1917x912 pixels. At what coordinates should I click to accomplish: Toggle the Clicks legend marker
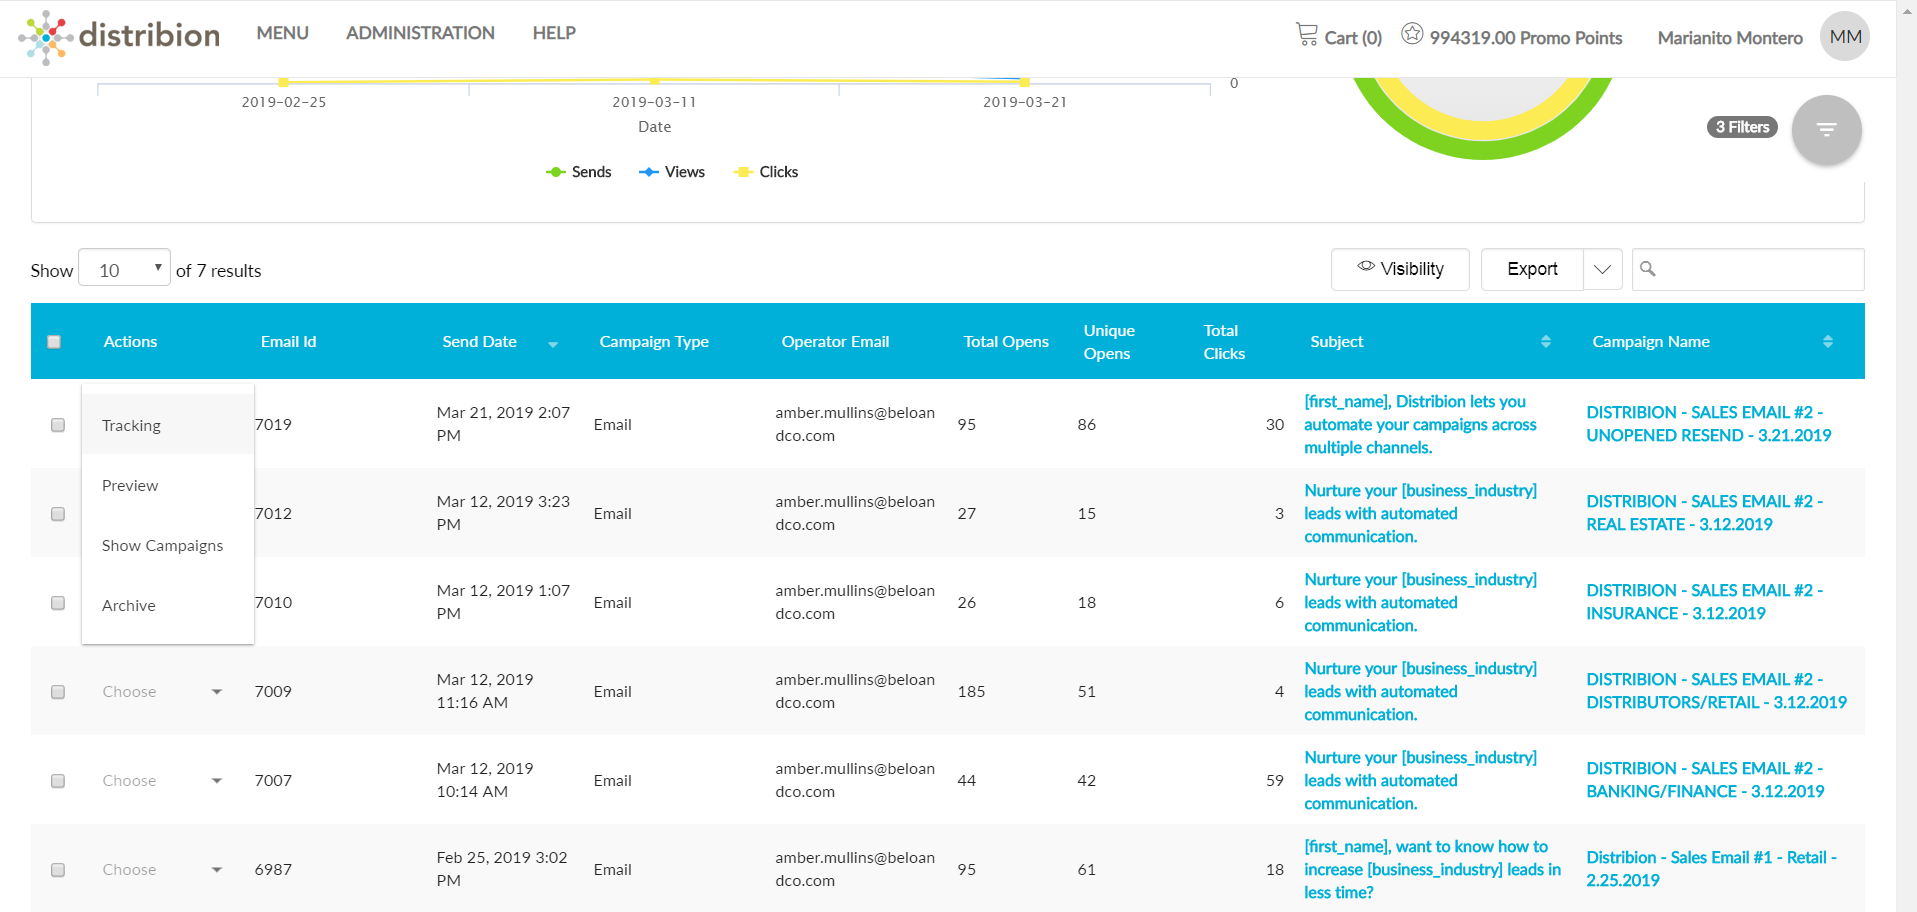click(x=743, y=172)
